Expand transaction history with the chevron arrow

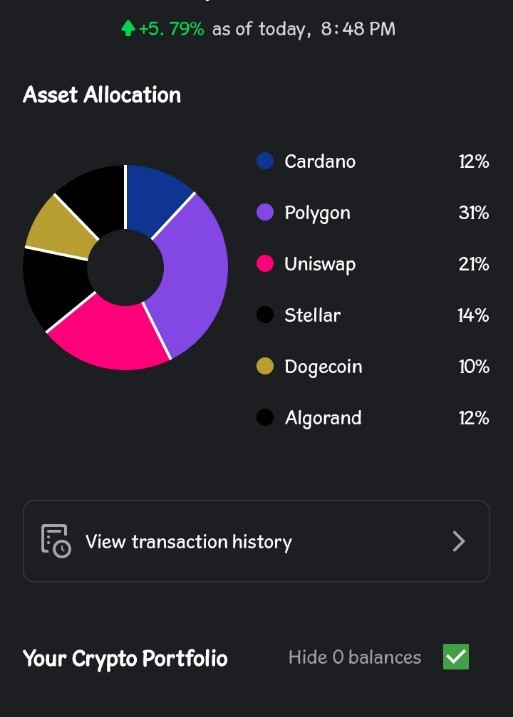(459, 541)
